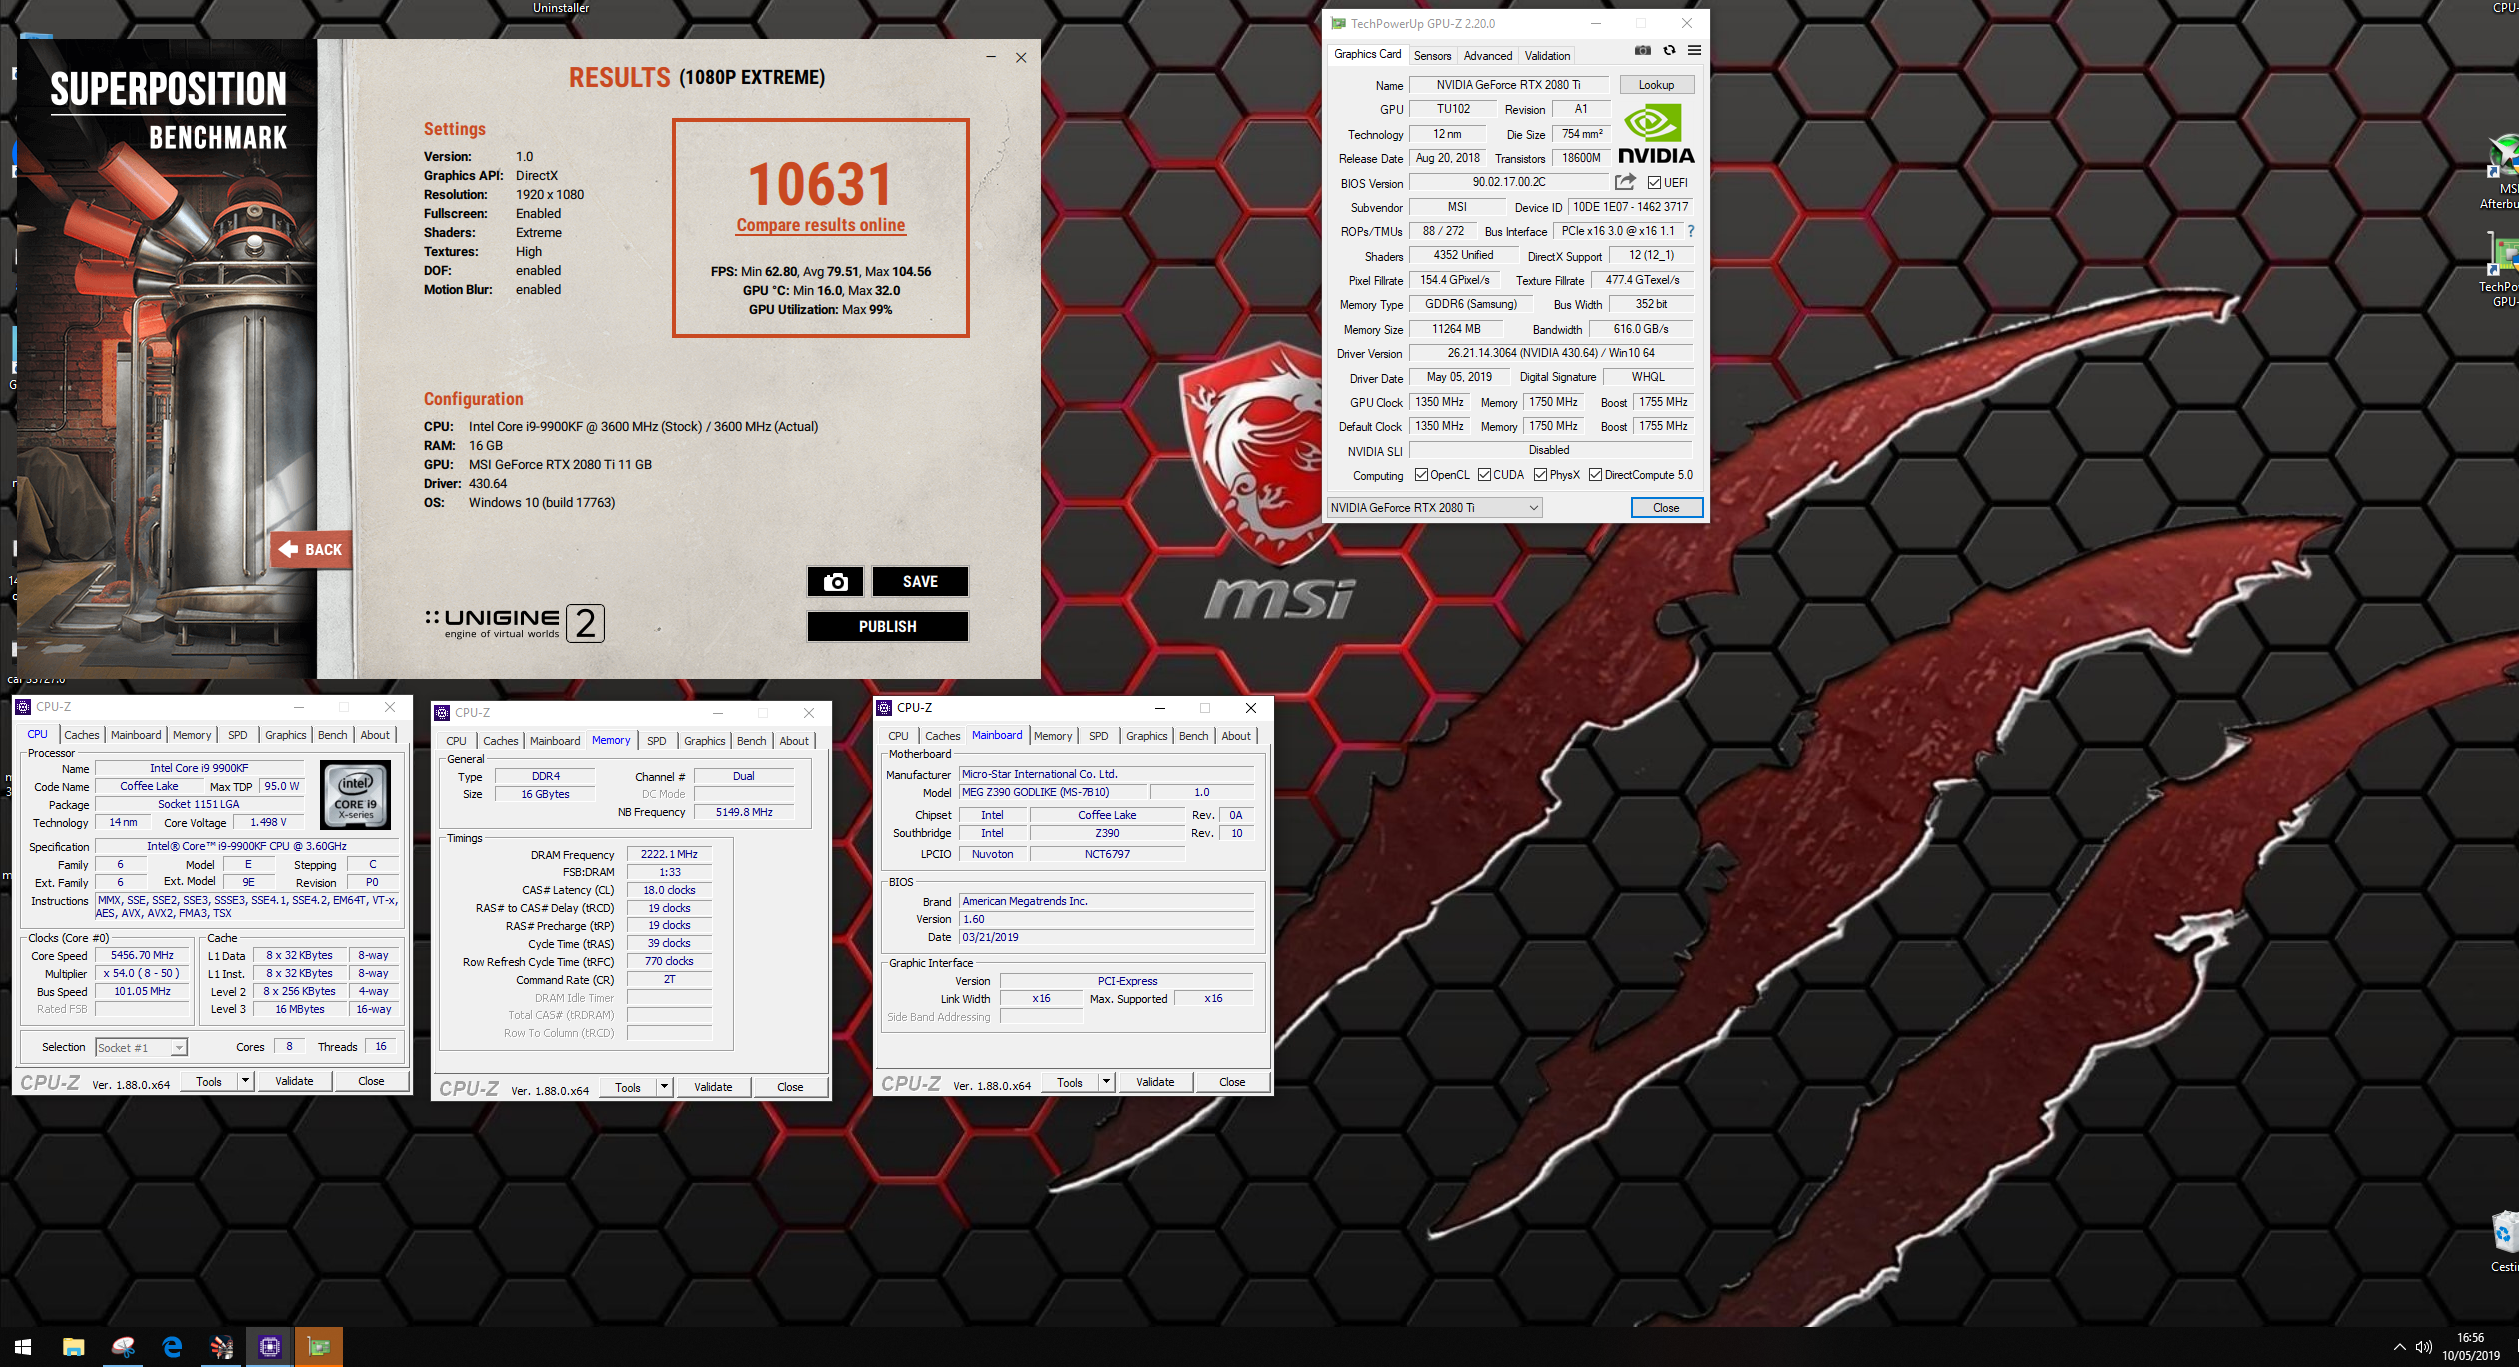Click Compare results online link
Screen dimensions: 2519x1367
(x=821, y=226)
